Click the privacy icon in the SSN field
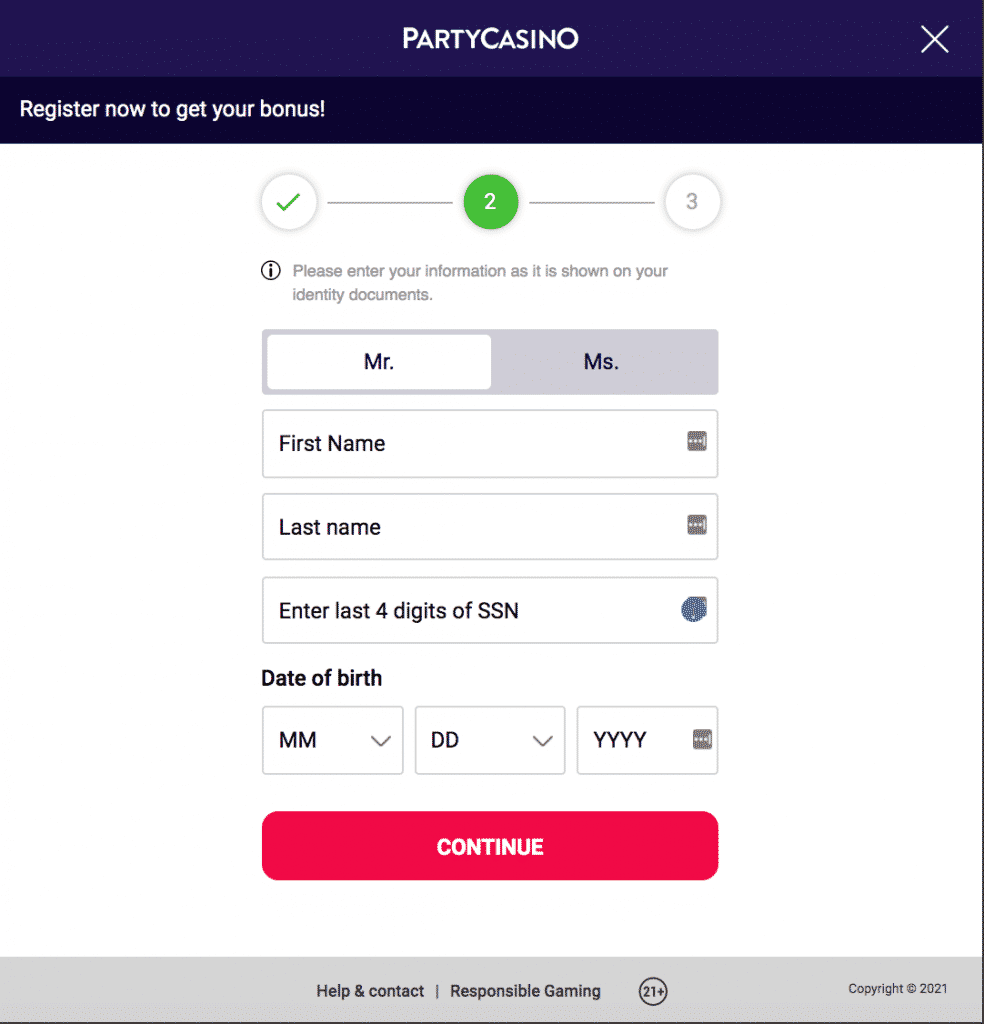The width and height of the screenshot is (984, 1024). tap(694, 610)
